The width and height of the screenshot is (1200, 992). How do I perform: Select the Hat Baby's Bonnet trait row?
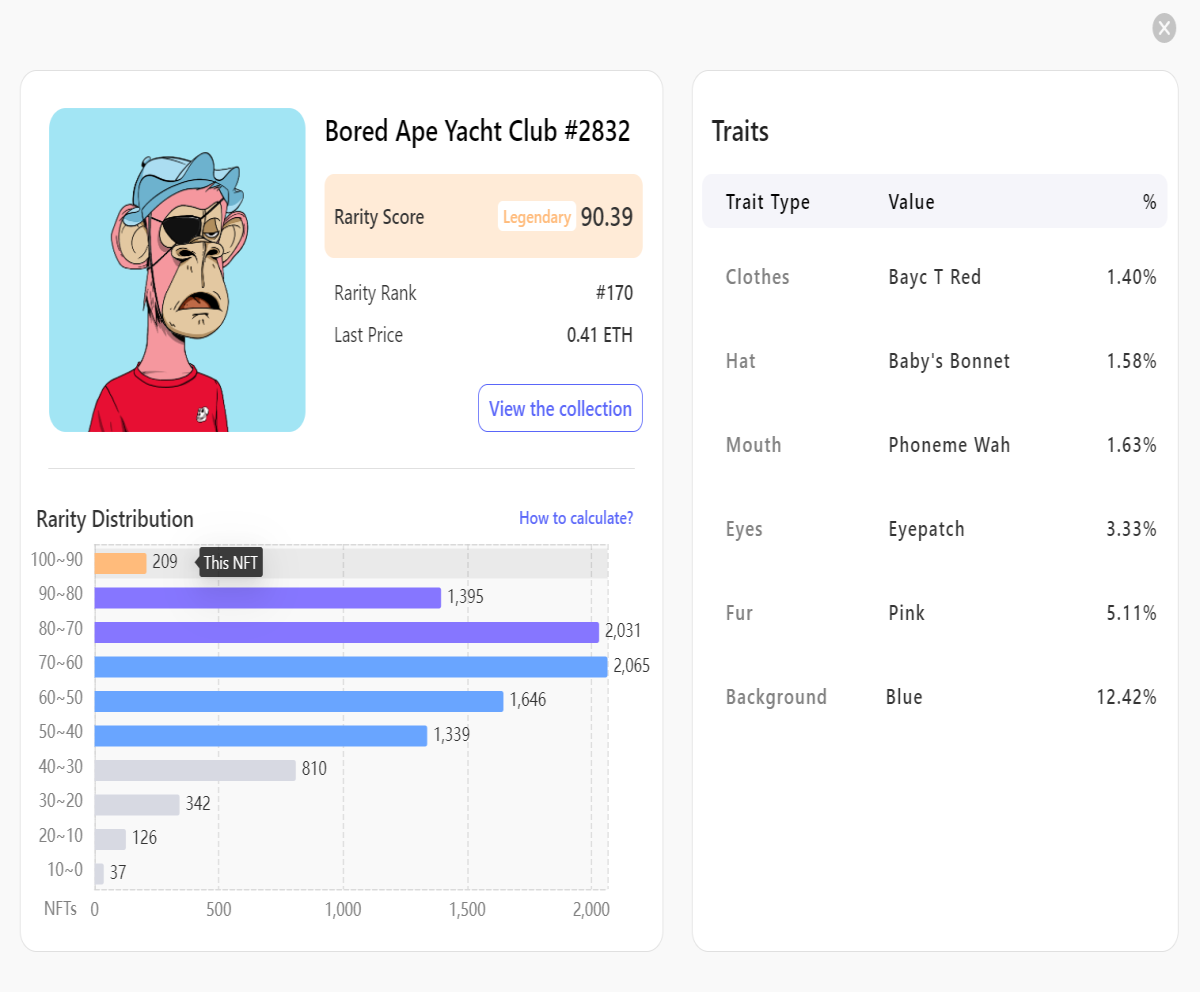tap(935, 361)
